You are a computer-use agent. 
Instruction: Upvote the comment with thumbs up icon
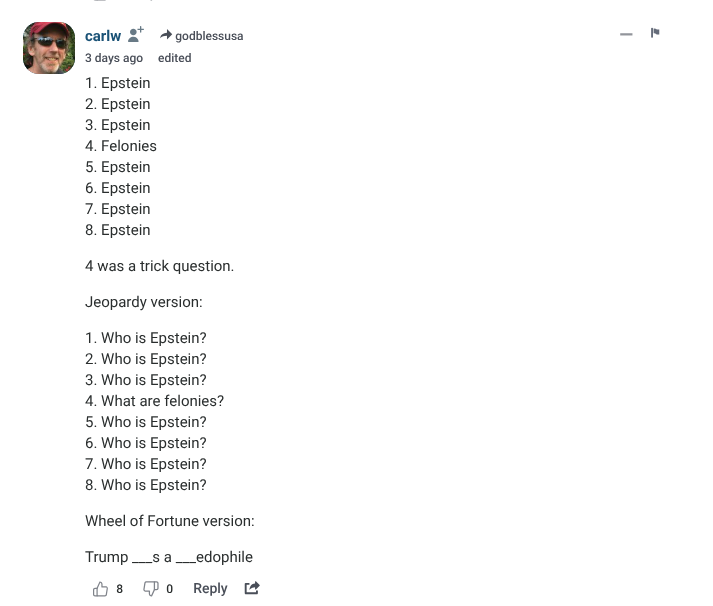(x=100, y=589)
